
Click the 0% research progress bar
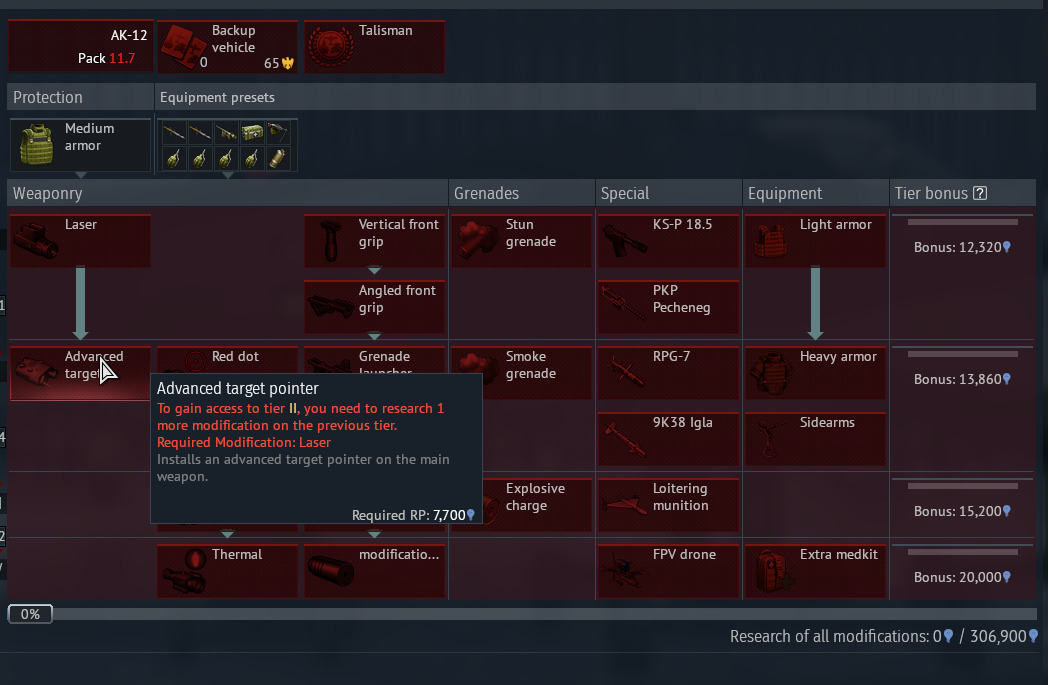(x=520, y=614)
